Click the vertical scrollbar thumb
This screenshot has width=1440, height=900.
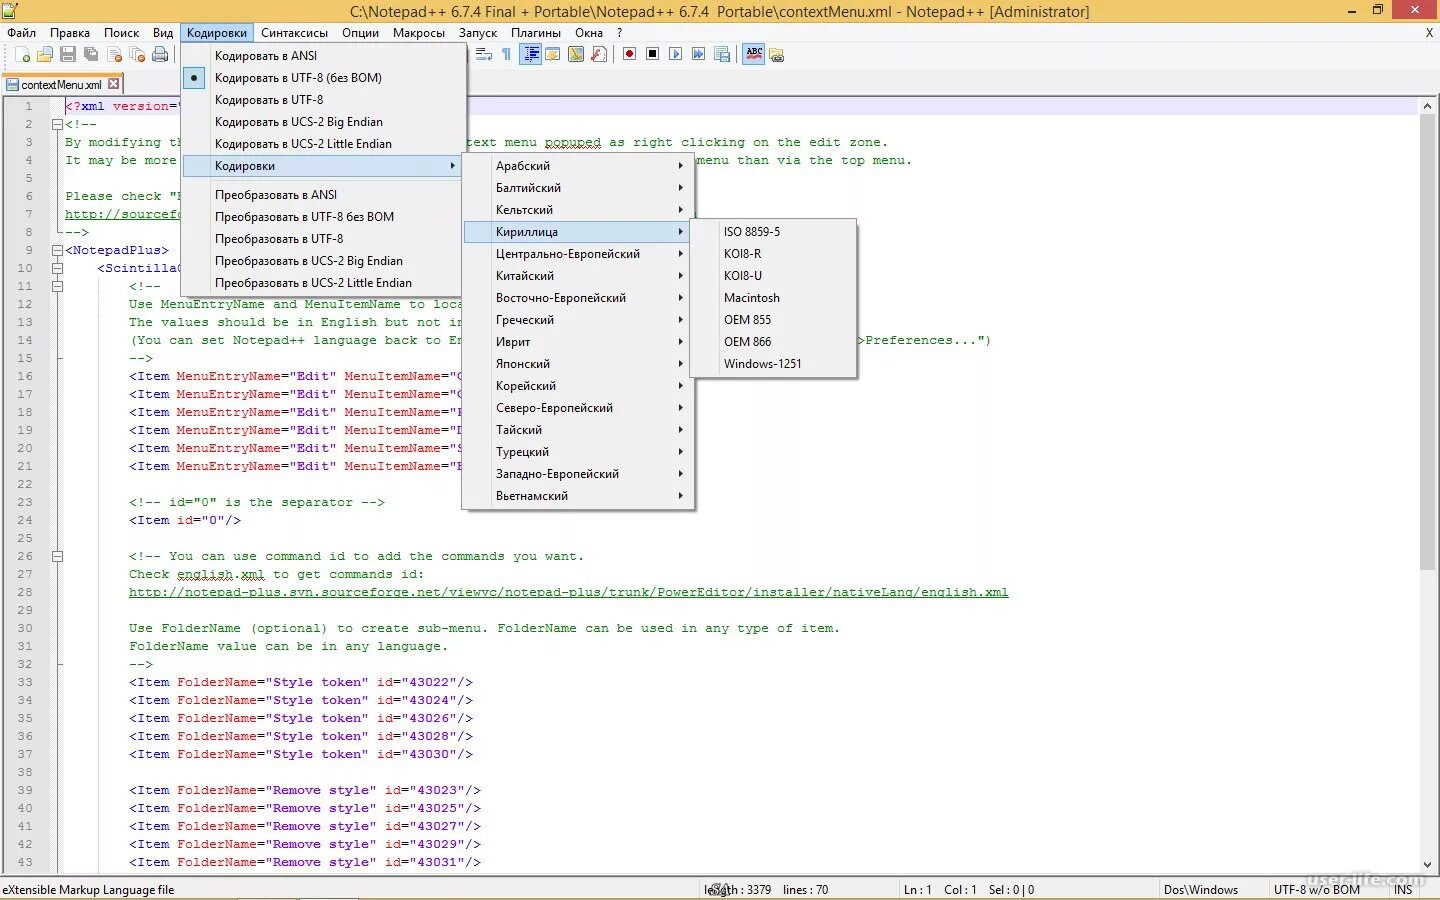coord(1427,342)
